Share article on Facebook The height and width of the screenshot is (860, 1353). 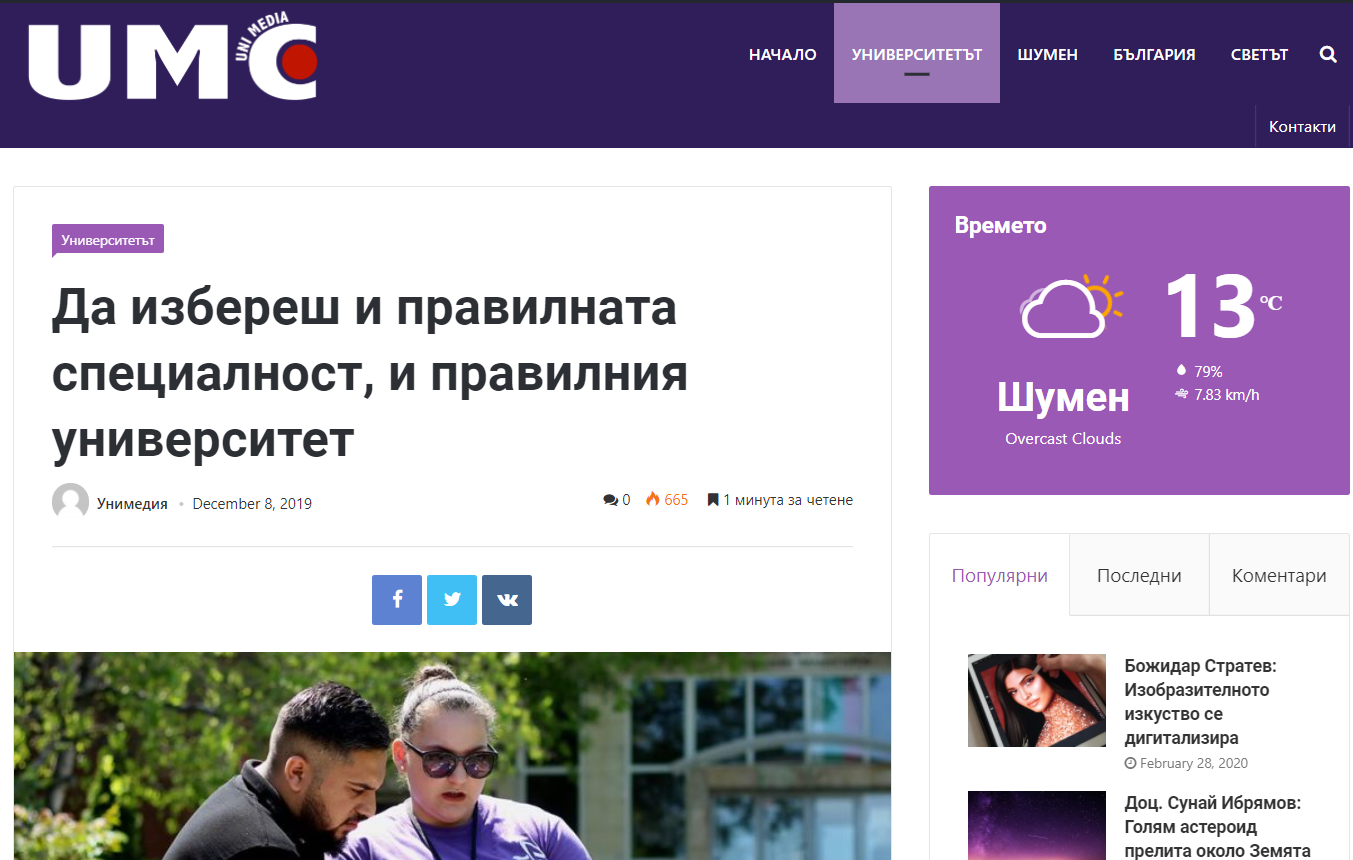[397, 600]
